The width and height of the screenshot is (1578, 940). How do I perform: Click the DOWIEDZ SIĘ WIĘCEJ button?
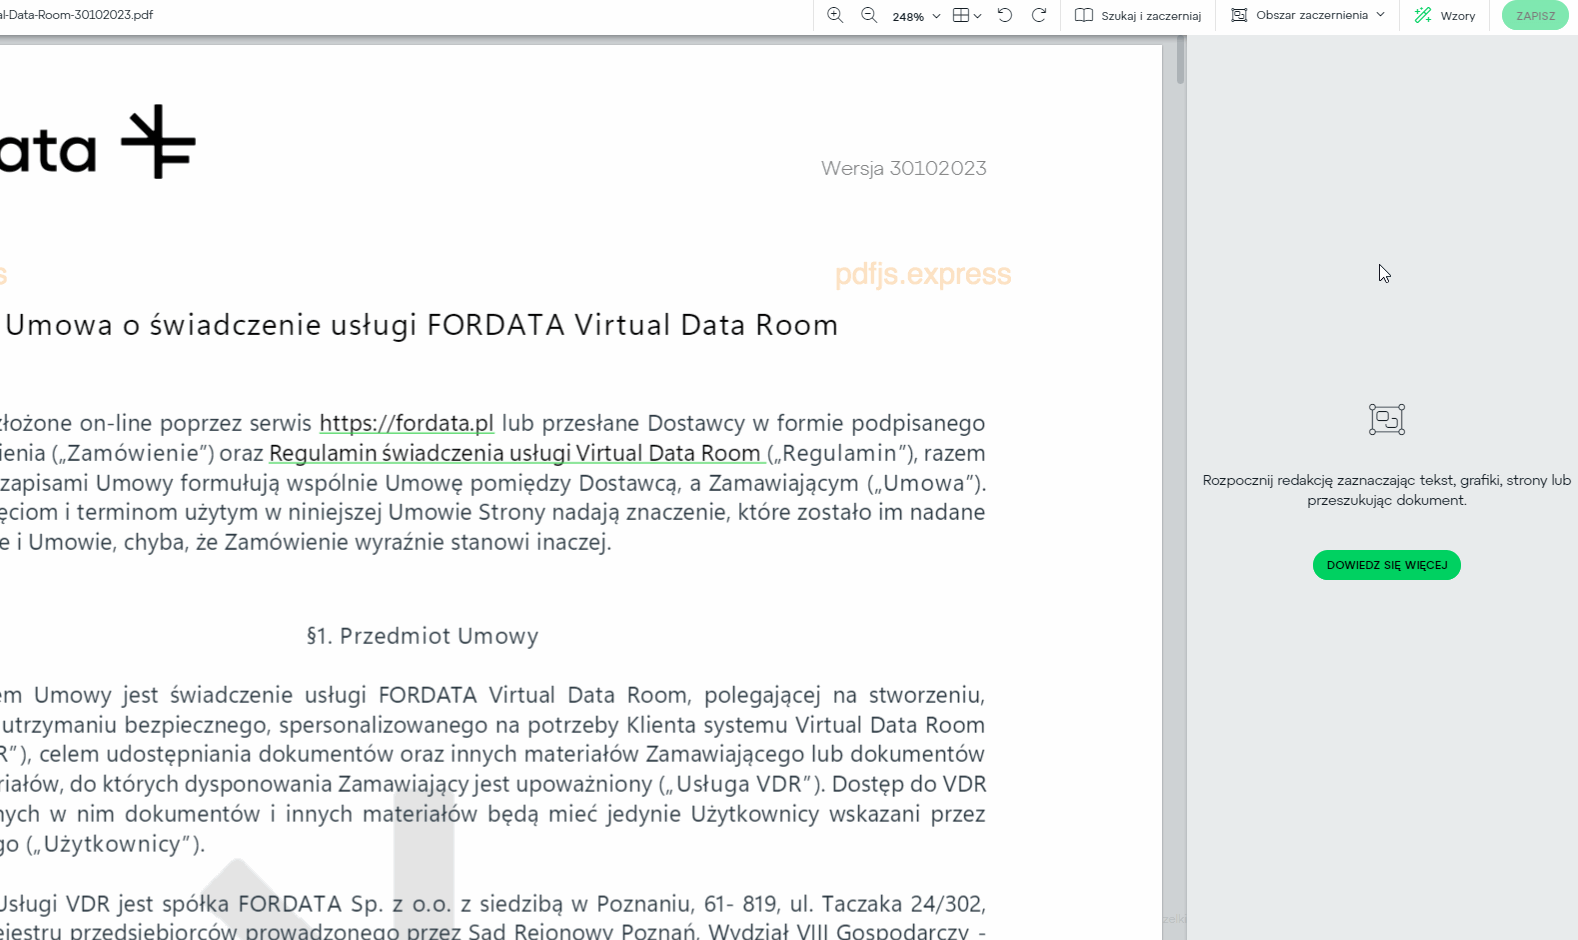(x=1387, y=565)
